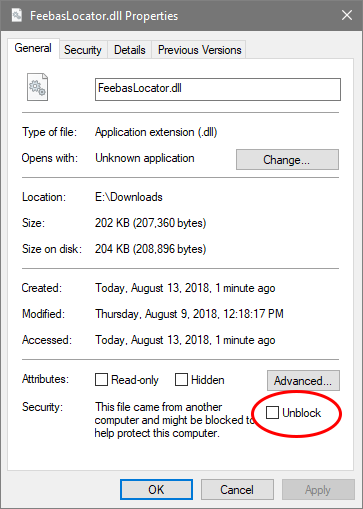This screenshot has width=363, height=509.
Task: Click the E:\Downloads location text
Action: coord(129,197)
